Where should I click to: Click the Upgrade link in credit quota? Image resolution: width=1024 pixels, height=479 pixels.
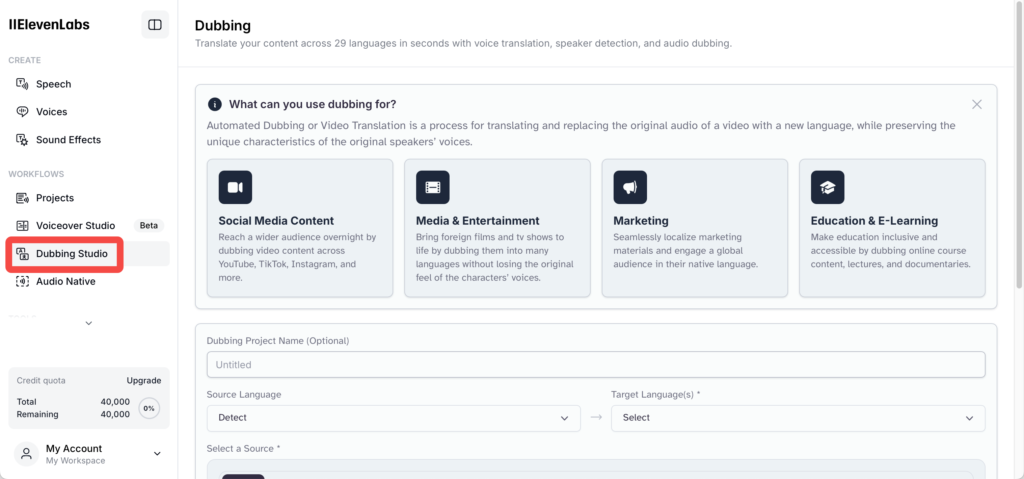click(144, 380)
